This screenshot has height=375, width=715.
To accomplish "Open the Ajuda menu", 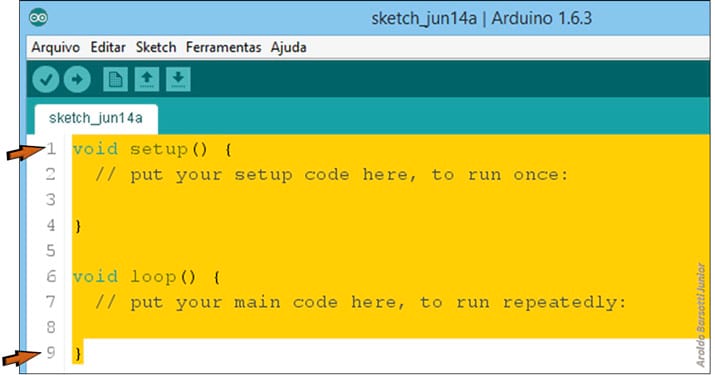I will [289, 47].
